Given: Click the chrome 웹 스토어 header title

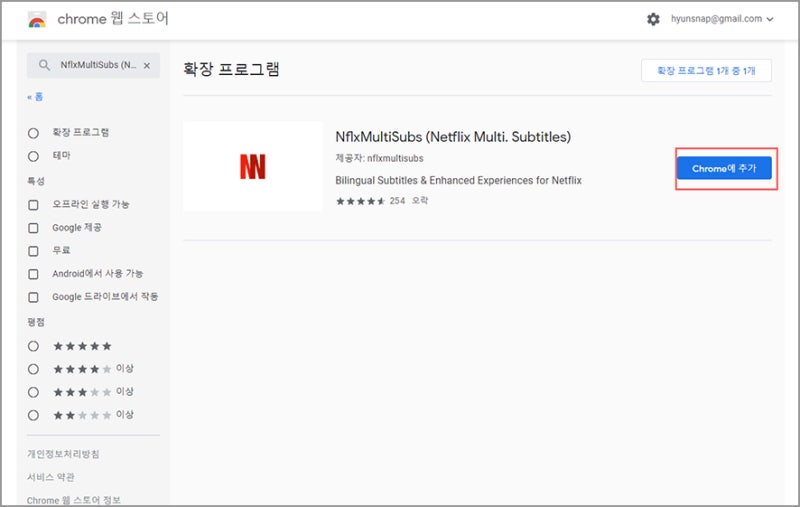Looking at the screenshot, I should point(113,19).
